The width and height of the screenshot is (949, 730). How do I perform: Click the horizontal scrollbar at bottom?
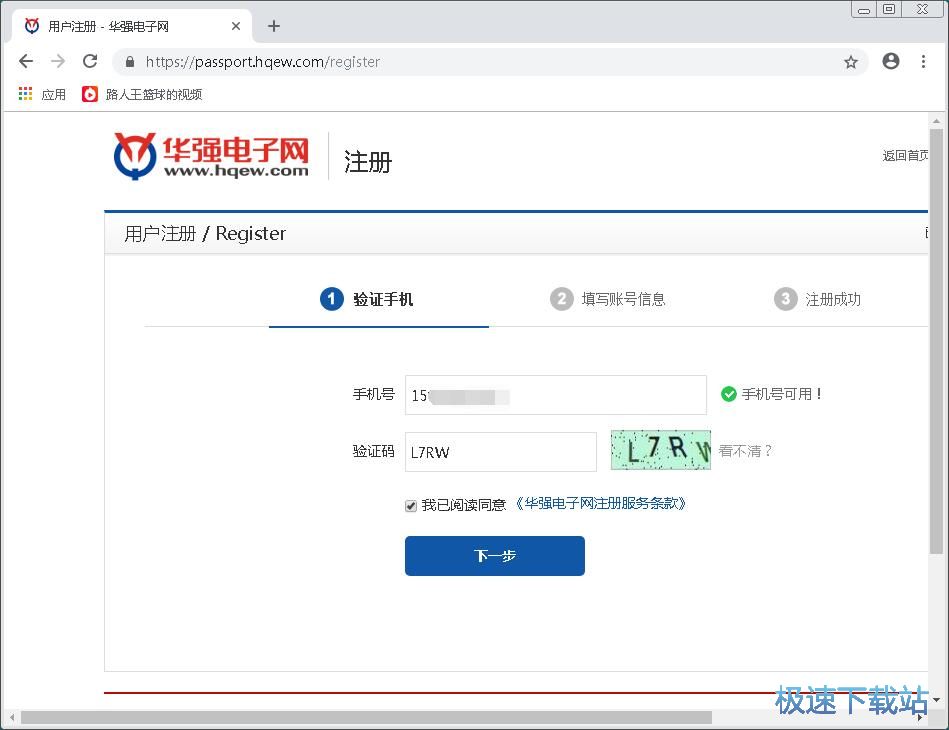click(x=366, y=717)
